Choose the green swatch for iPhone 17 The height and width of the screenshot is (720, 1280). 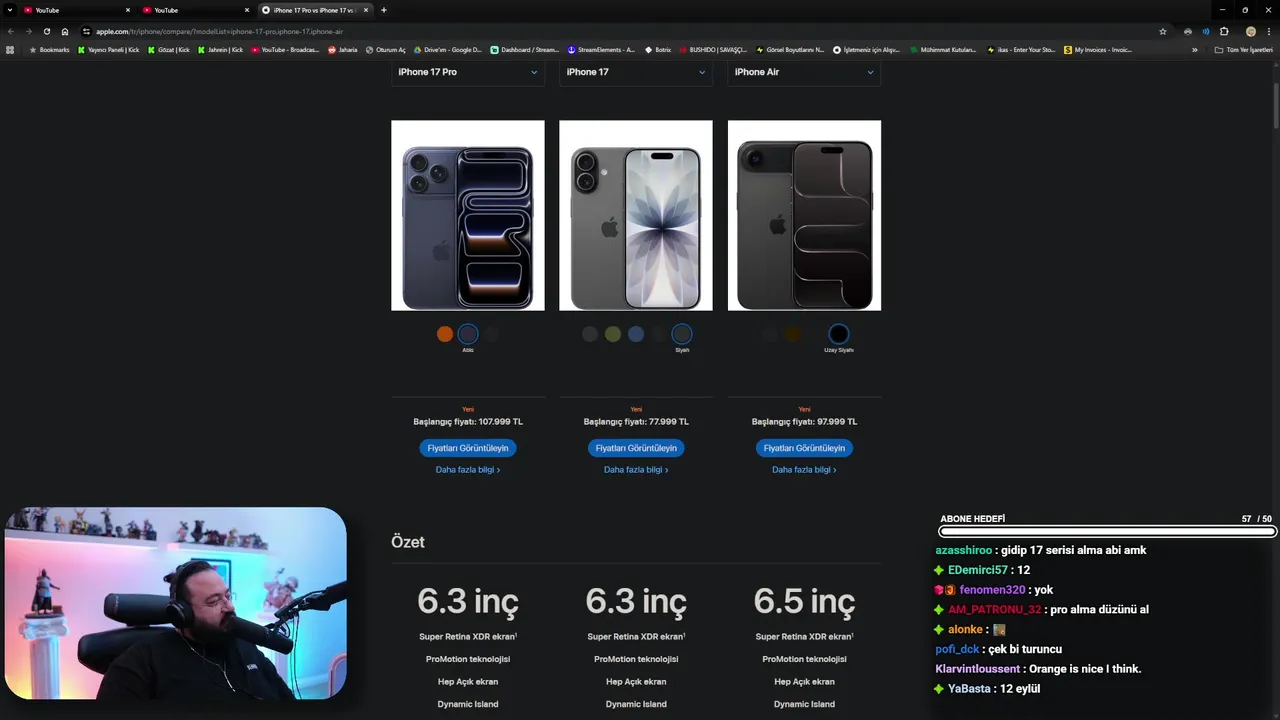click(613, 334)
